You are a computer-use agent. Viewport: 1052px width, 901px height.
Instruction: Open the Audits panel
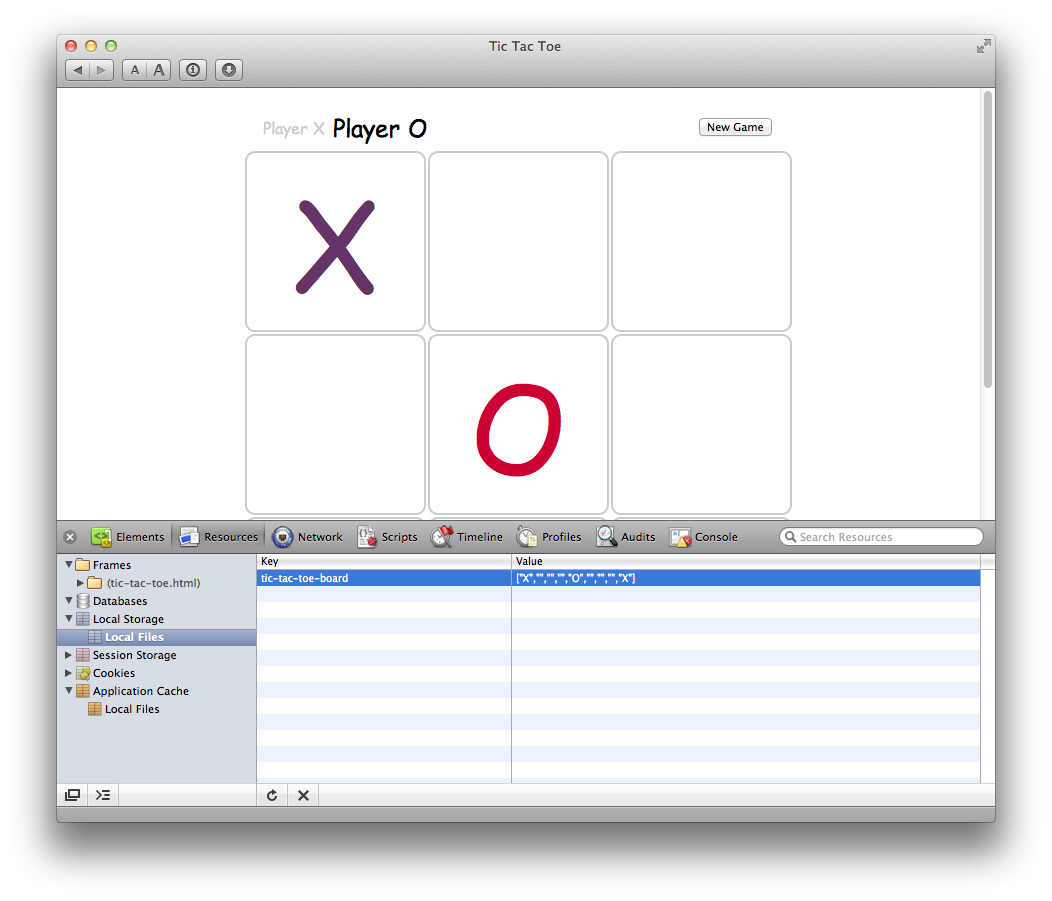coord(626,537)
